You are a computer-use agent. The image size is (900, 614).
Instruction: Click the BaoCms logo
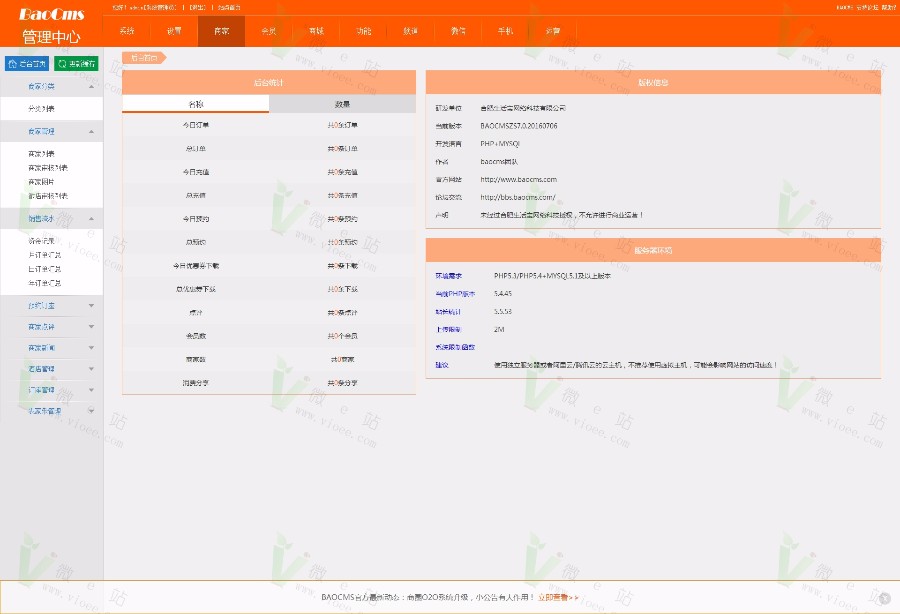[51, 14]
